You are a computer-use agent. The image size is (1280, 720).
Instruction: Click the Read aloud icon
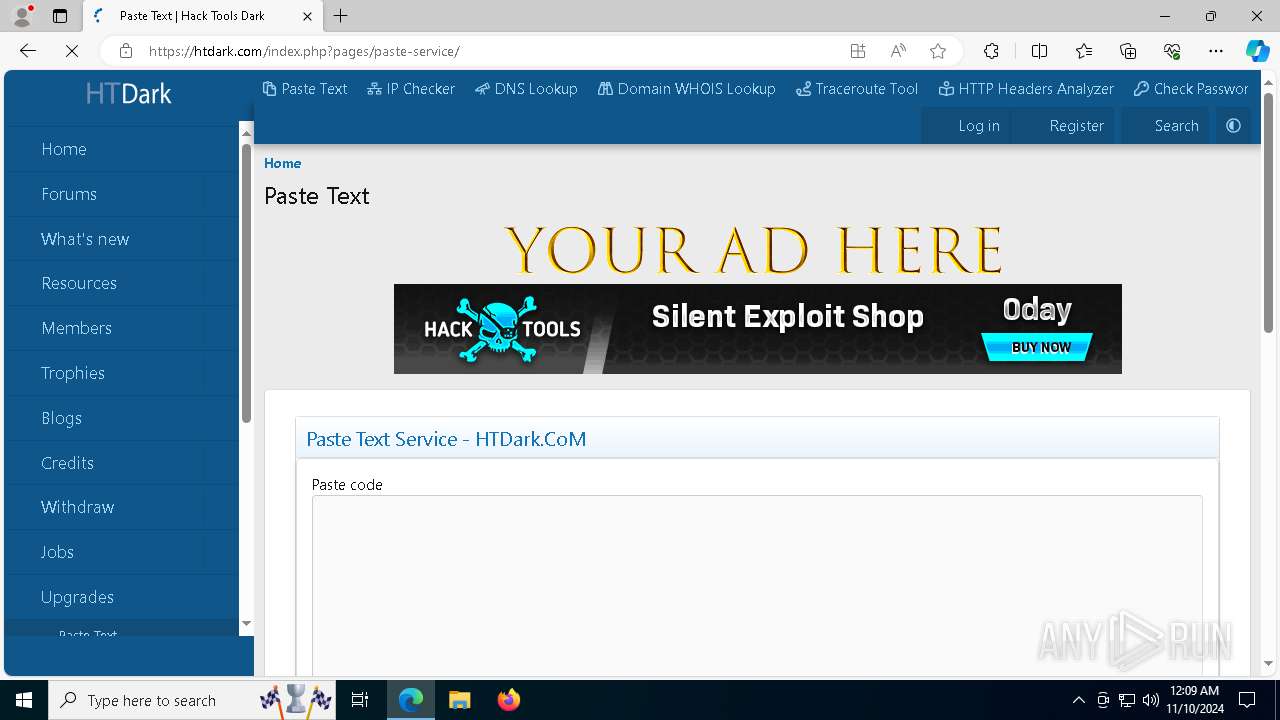[898, 51]
